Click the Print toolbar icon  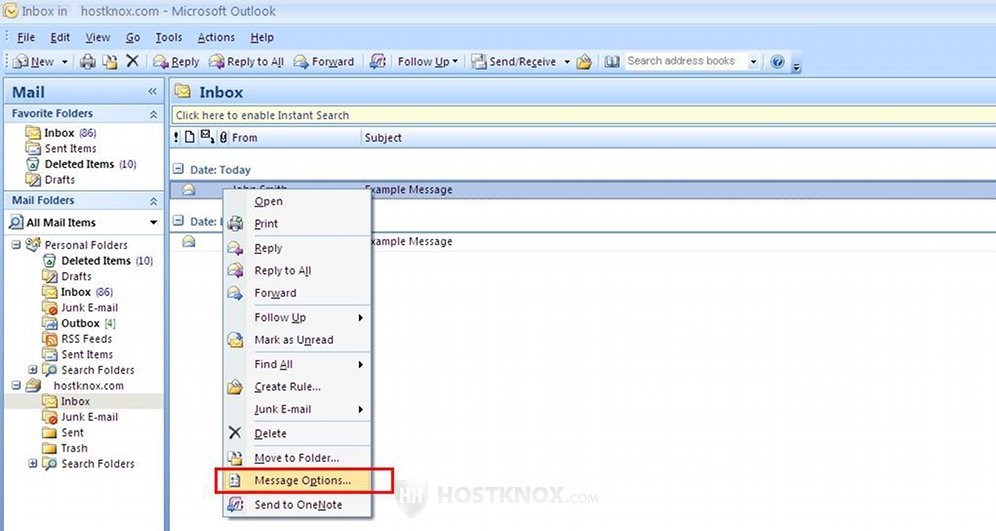pyautogui.click(x=88, y=62)
